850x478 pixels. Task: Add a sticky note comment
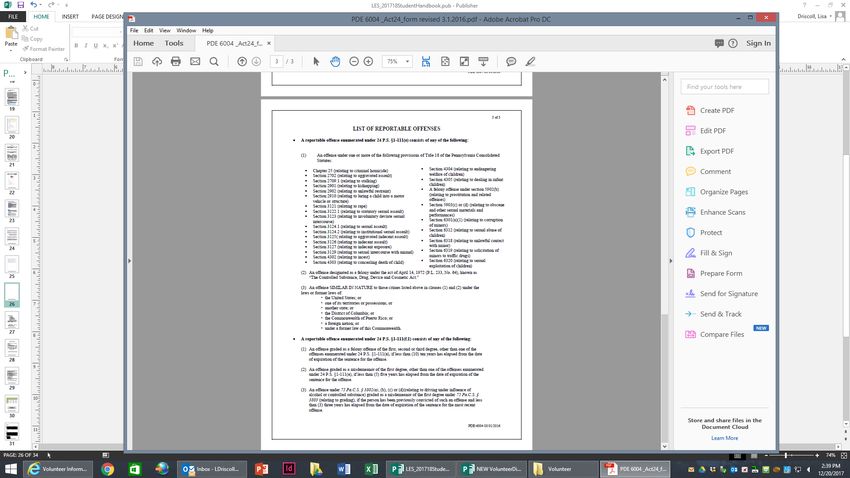511,62
